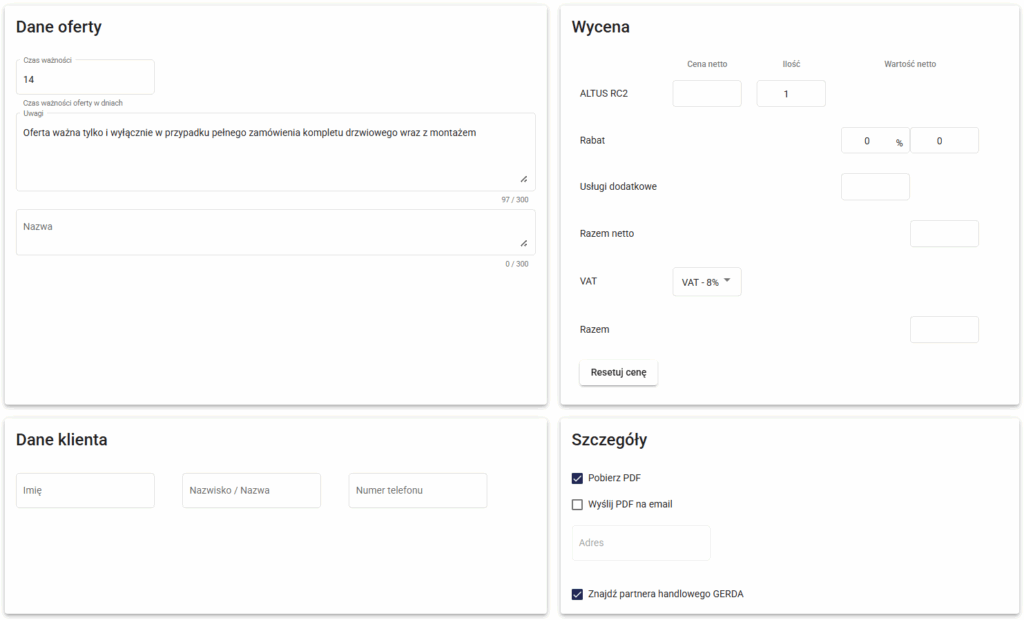Open the VAT rate dropdown

pyautogui.click(x=706, y=282)
